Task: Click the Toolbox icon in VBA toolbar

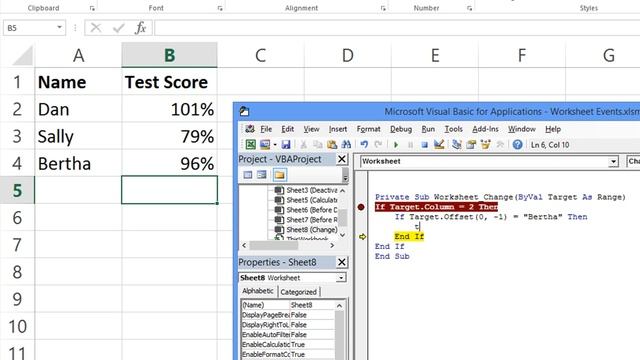Action: [500, 144]
